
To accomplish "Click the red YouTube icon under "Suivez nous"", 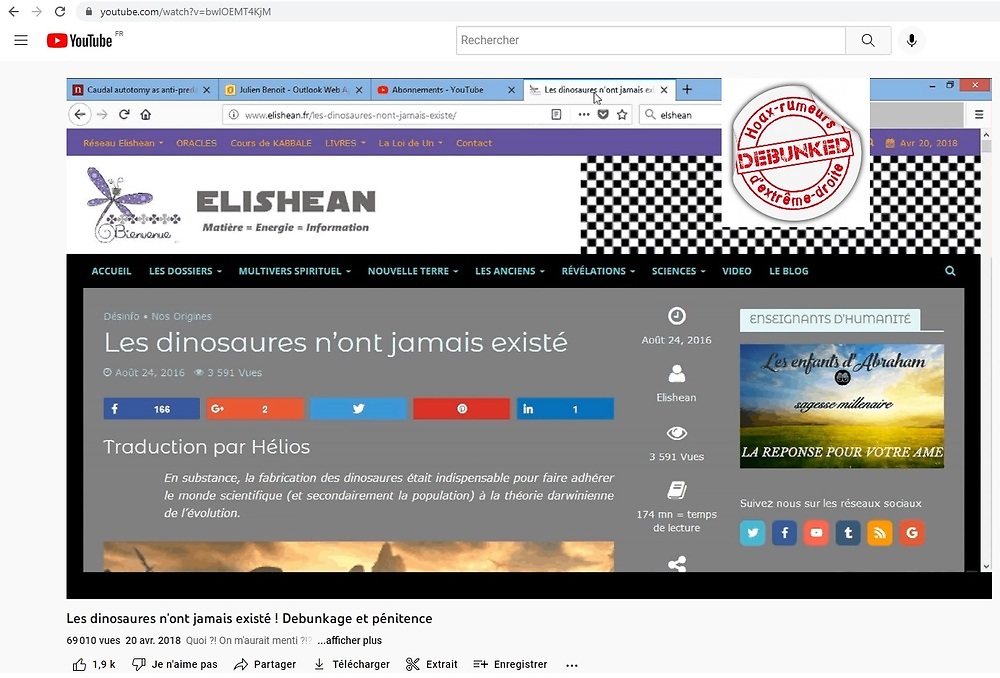I will 816,533.
